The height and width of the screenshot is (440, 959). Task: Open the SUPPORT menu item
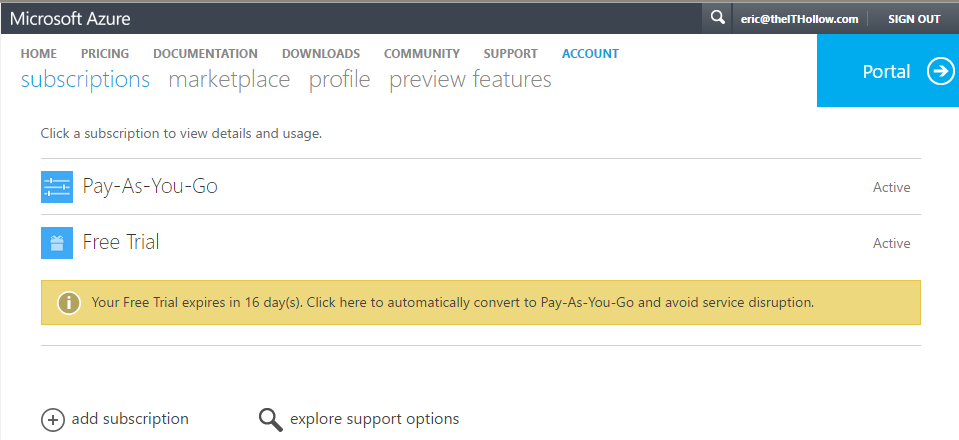(x=510, y=54)
